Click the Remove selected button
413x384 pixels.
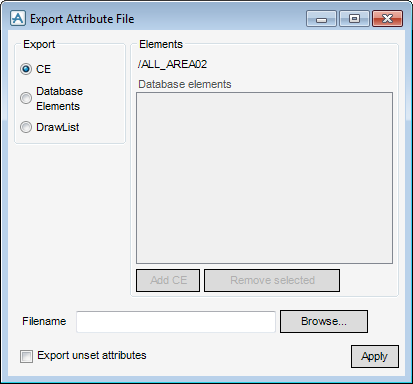point(272,280)
